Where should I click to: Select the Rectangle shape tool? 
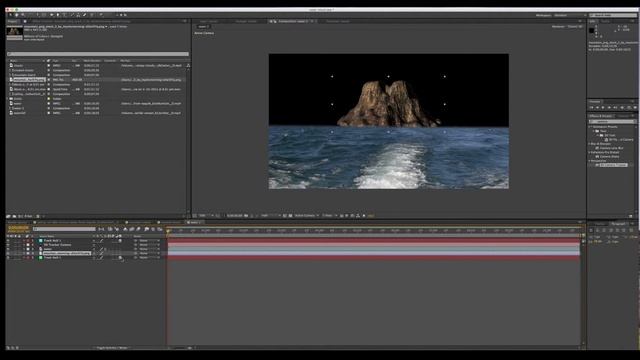[52, 15]
